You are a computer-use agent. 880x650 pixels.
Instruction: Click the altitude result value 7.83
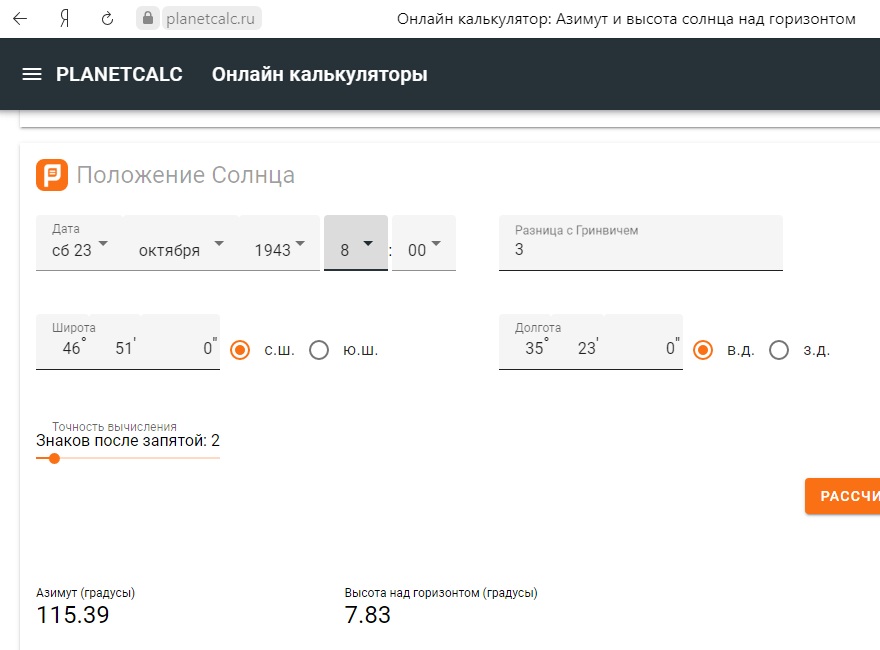(x=368, y=615)
